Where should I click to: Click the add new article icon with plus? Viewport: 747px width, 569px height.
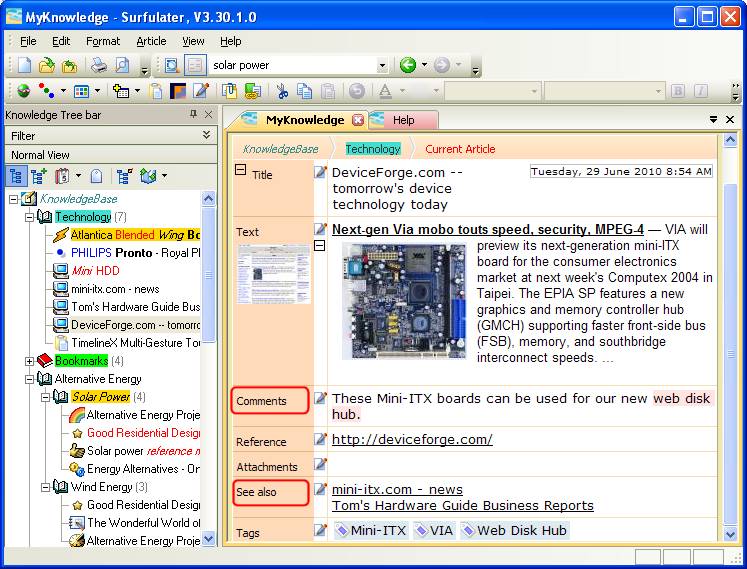[121, 91]
